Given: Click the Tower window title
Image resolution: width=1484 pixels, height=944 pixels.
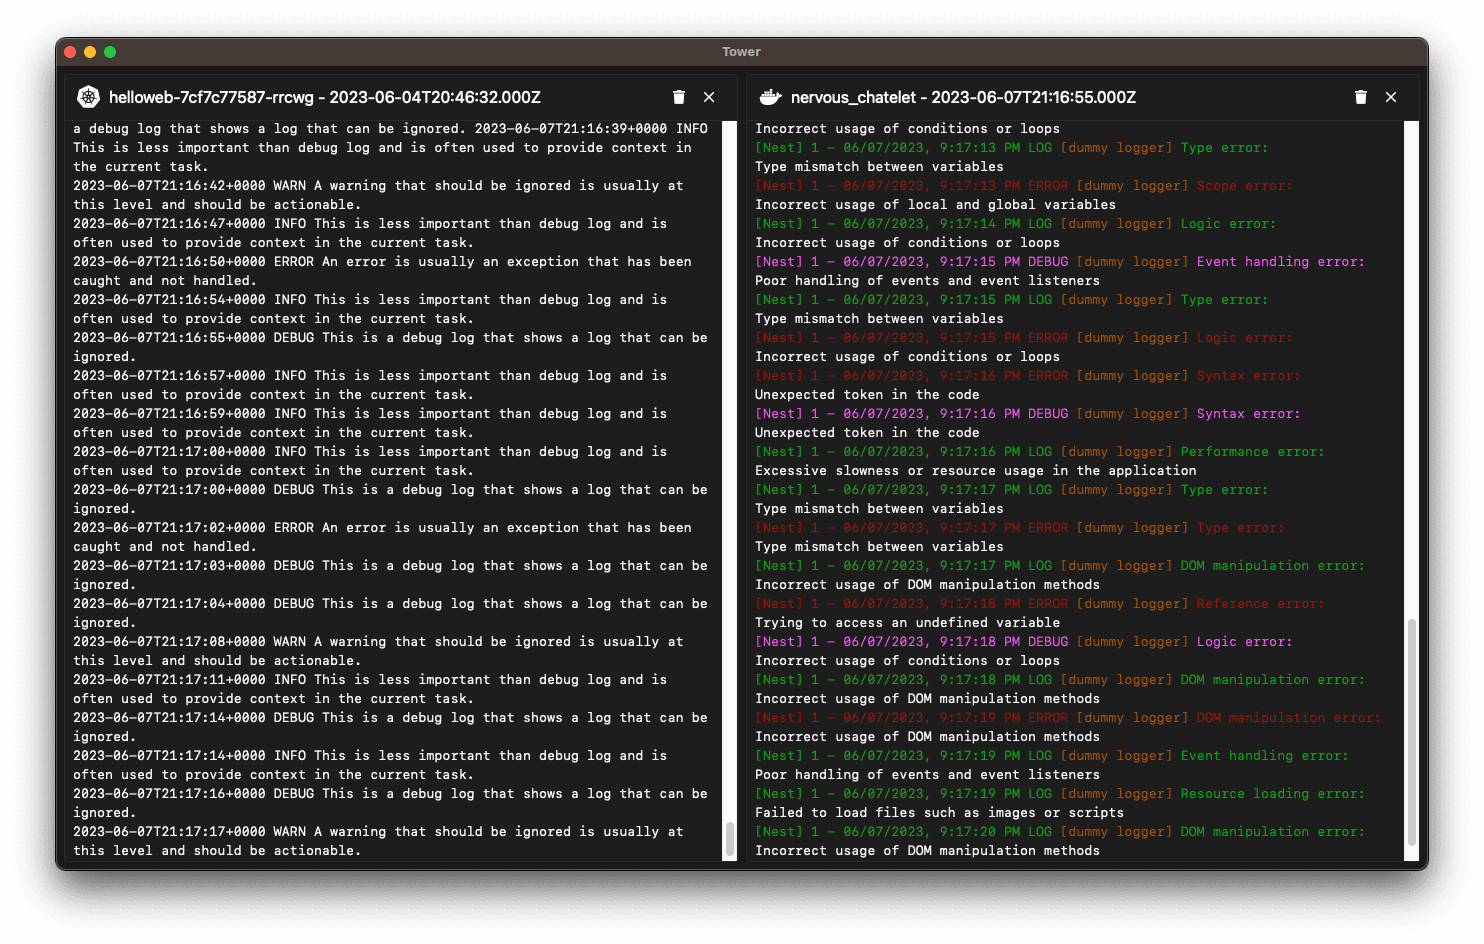Looking at the screenshot, I should [x=742, y=52].
